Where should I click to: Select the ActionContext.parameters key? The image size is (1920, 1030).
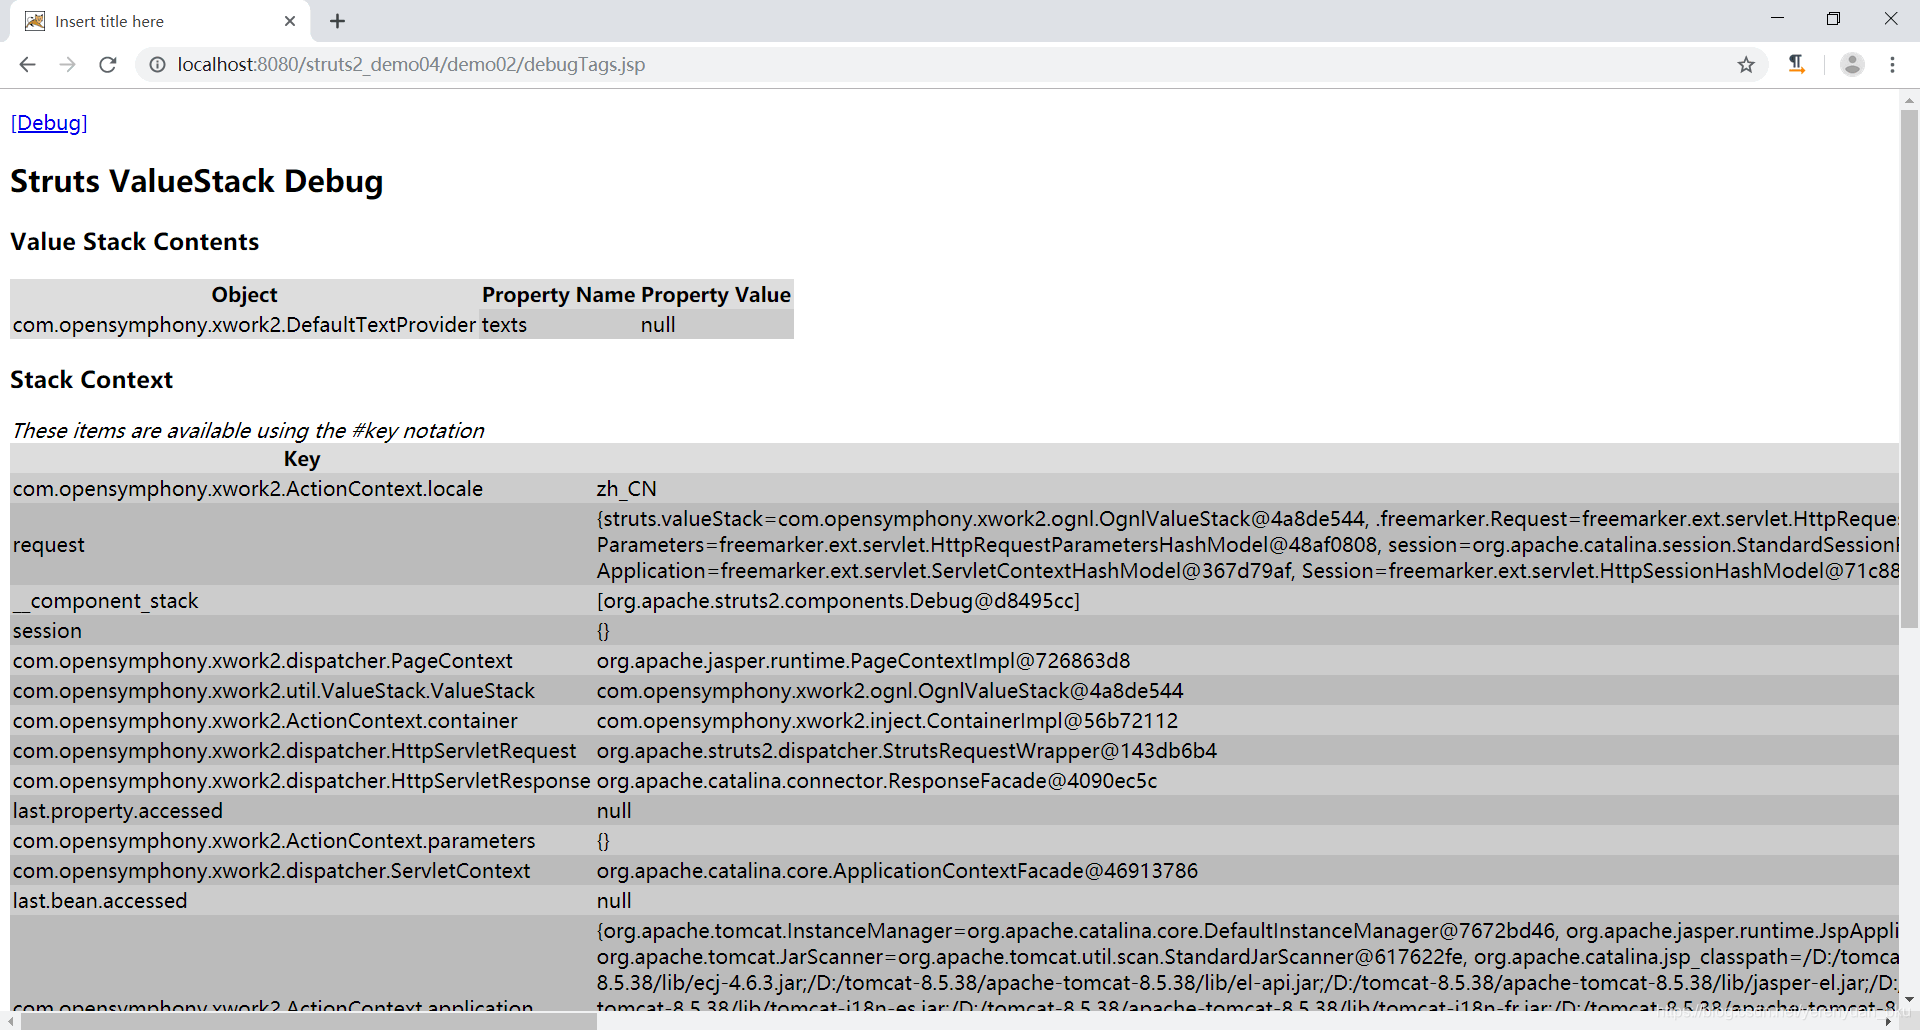click(x=302, y=841)
